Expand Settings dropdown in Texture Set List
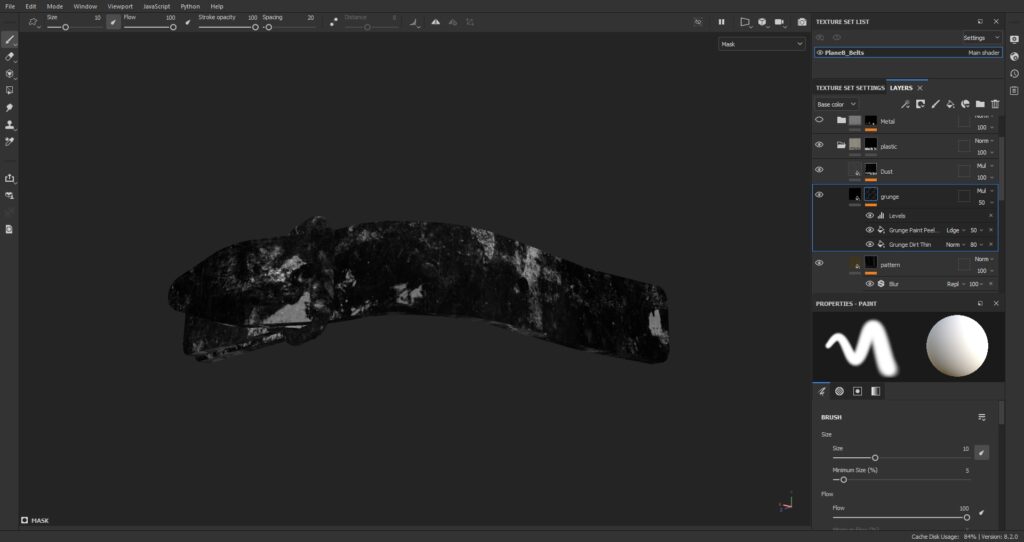This screenshot has height=542, width=1024. pos(979,38)
